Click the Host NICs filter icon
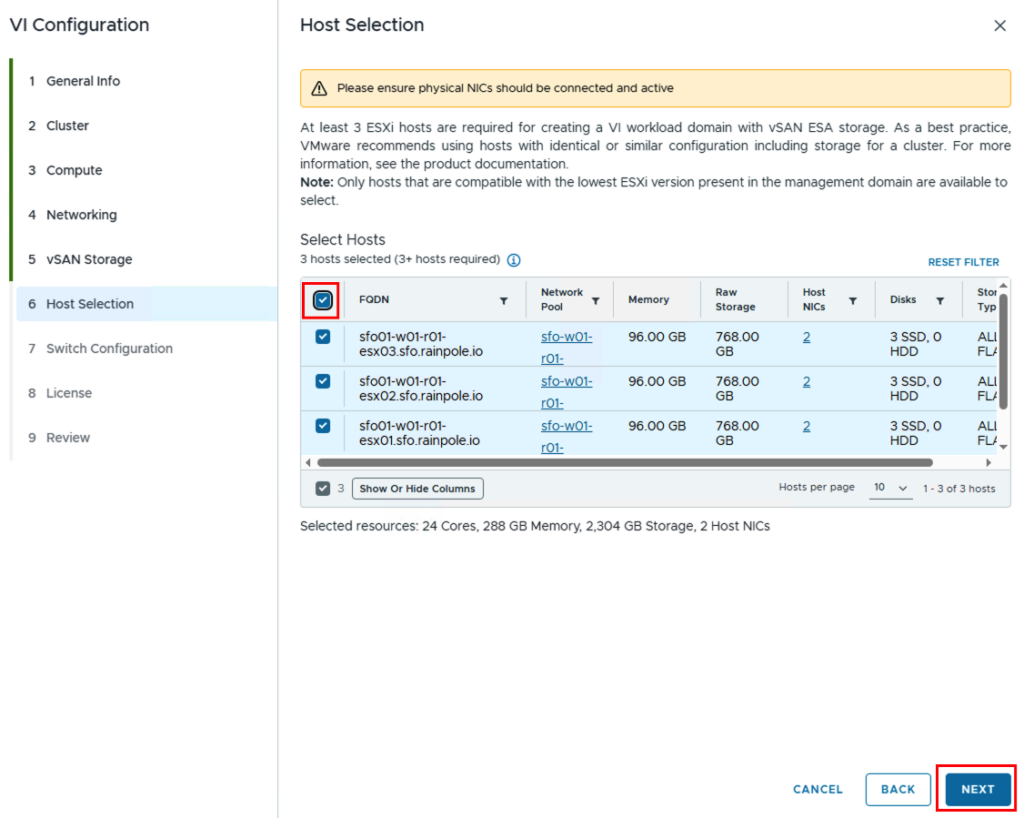 pos(853,301)
